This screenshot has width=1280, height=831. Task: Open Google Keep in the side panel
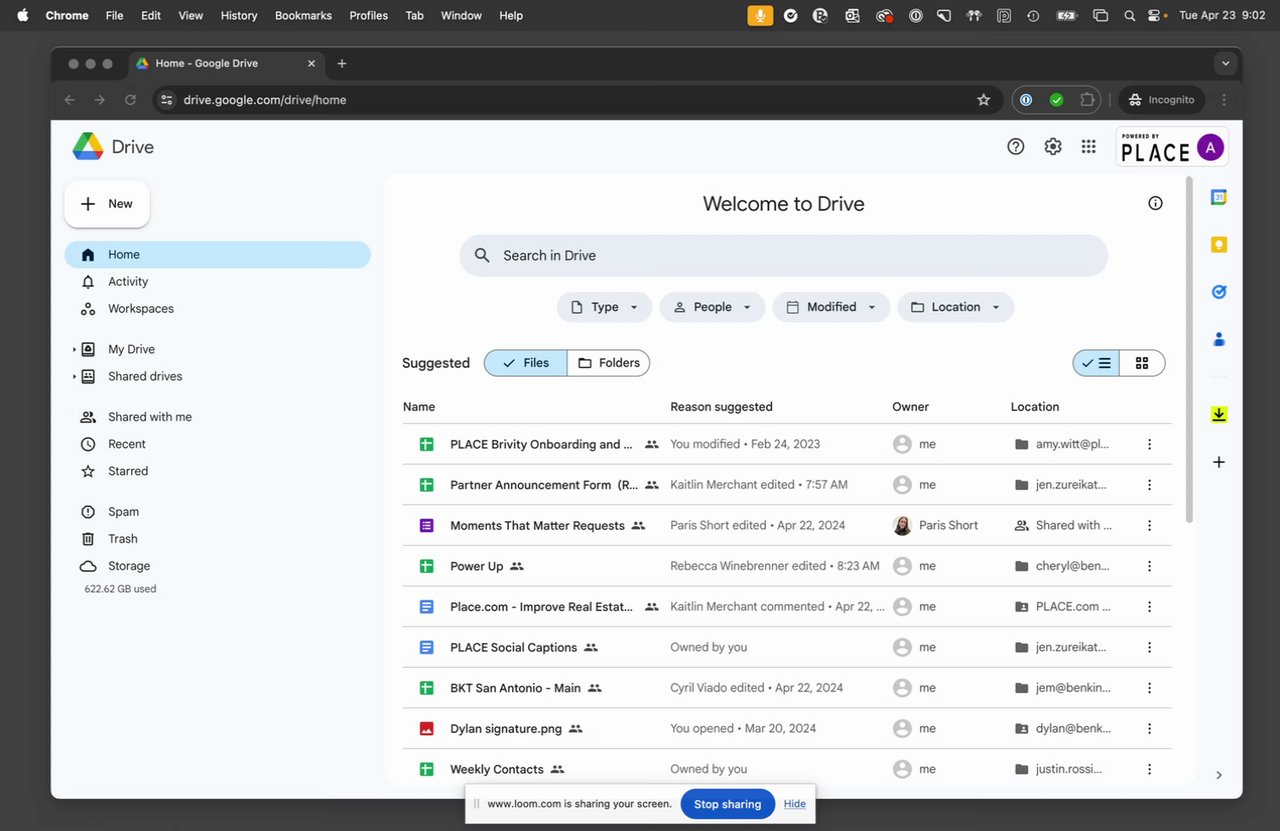point(1219,245)
